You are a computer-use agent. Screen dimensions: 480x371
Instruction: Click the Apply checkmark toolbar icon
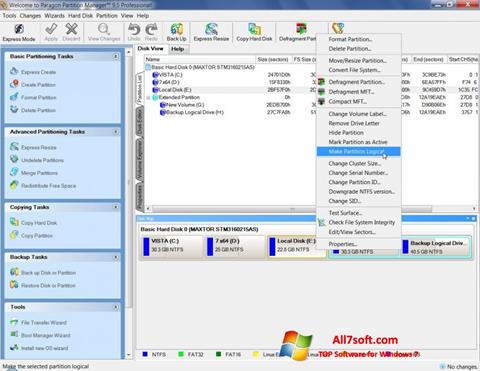pyautogui.click(x=51, y=29)
